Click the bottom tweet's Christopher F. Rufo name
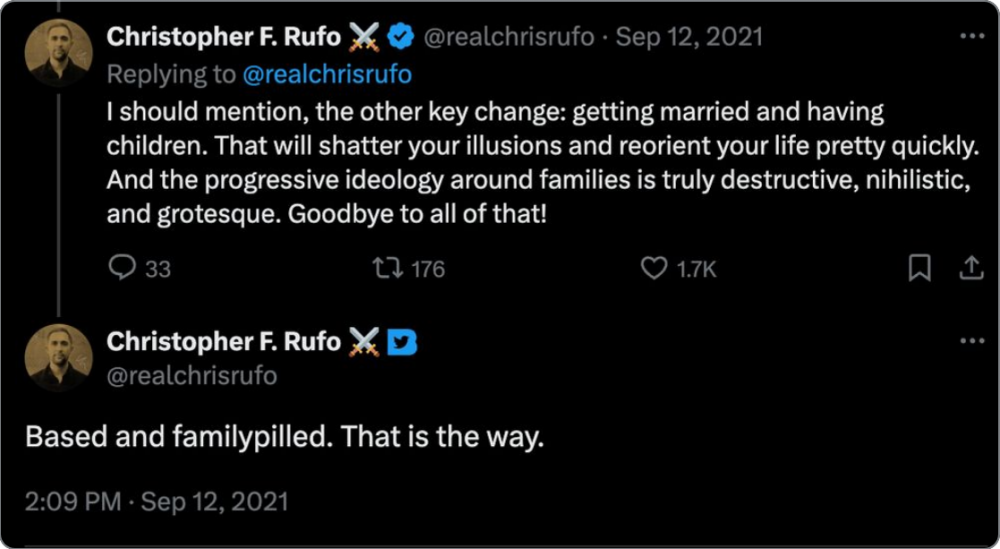The width and height of the screenshot is (1000, 549). (x=224, y=342)
